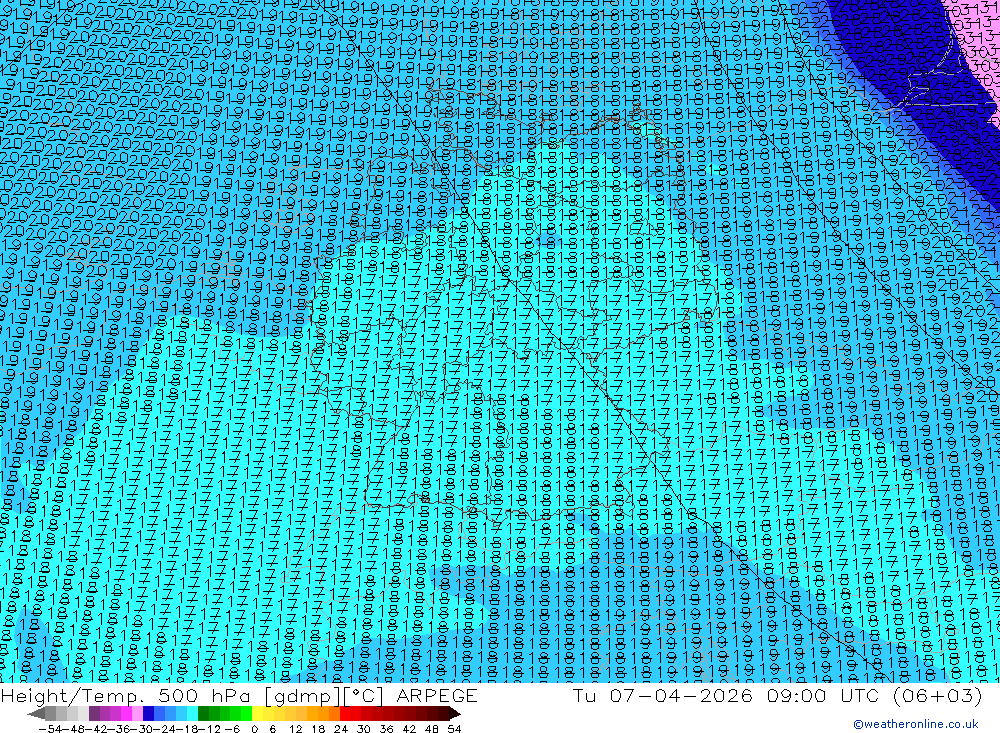Click the '-30' legend value
Image resolution: width=1000 pixels, height=733 pixels.
click(x=143, y=729)
